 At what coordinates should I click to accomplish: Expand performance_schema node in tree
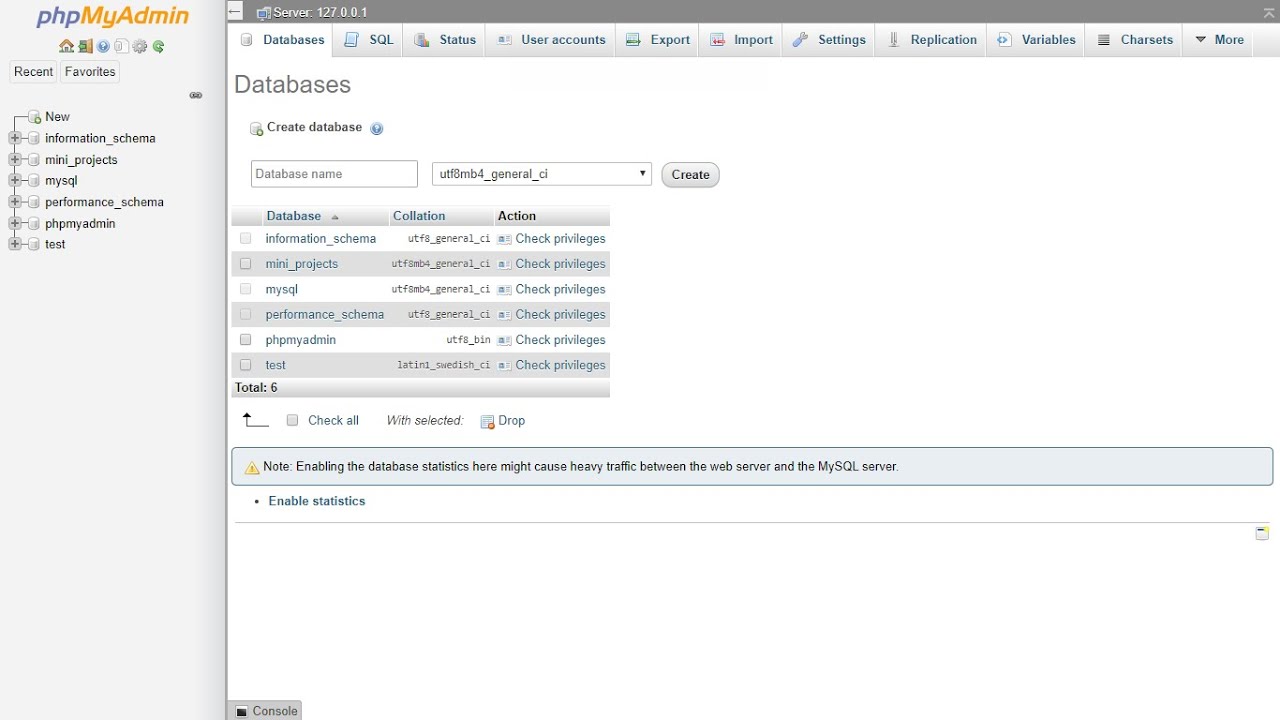(15, 202)
